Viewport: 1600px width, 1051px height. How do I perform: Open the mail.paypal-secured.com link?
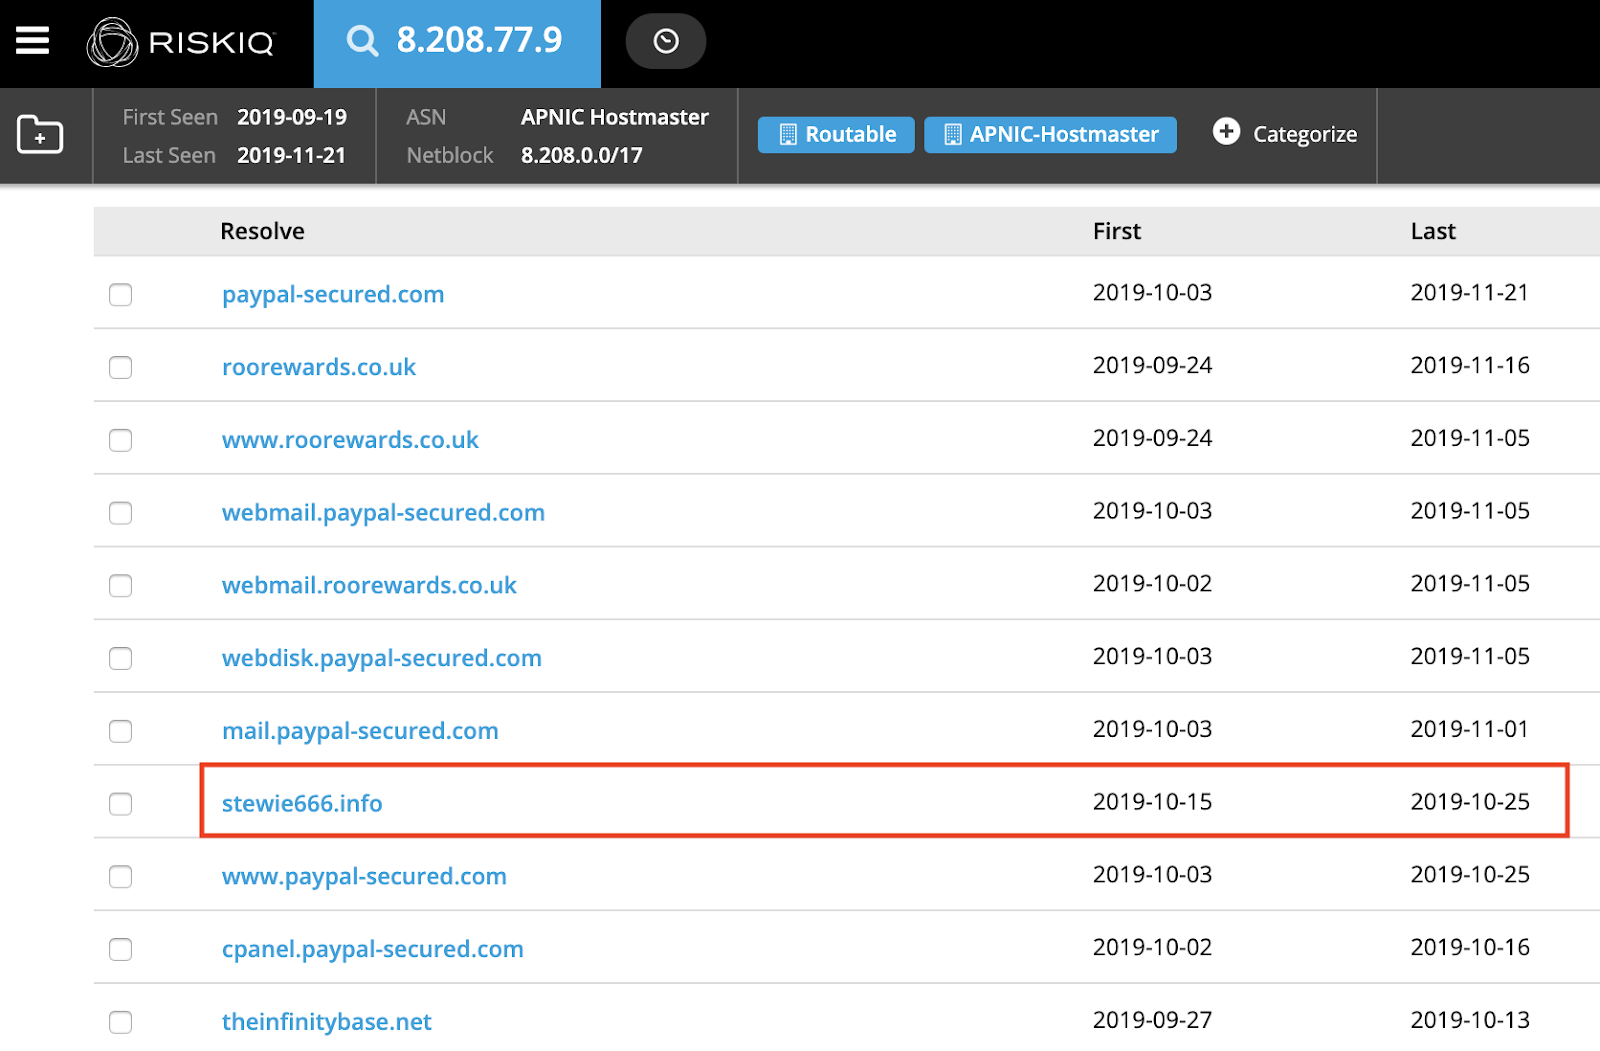coord(360,731)
